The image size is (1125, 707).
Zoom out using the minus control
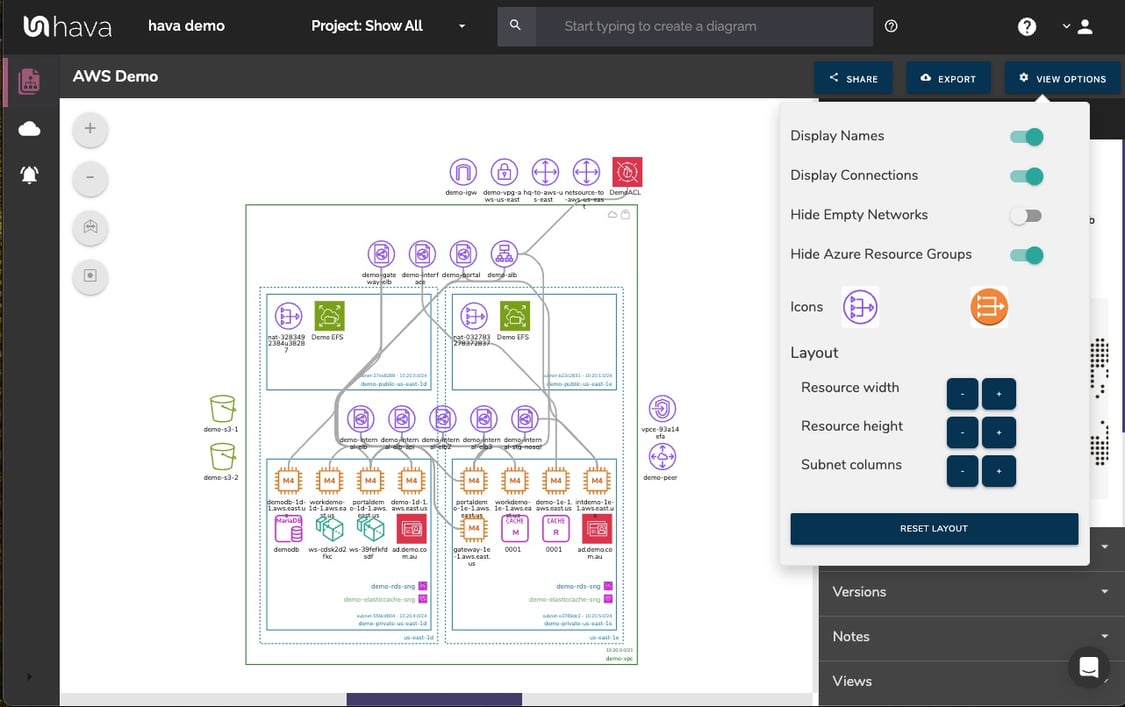90,178
